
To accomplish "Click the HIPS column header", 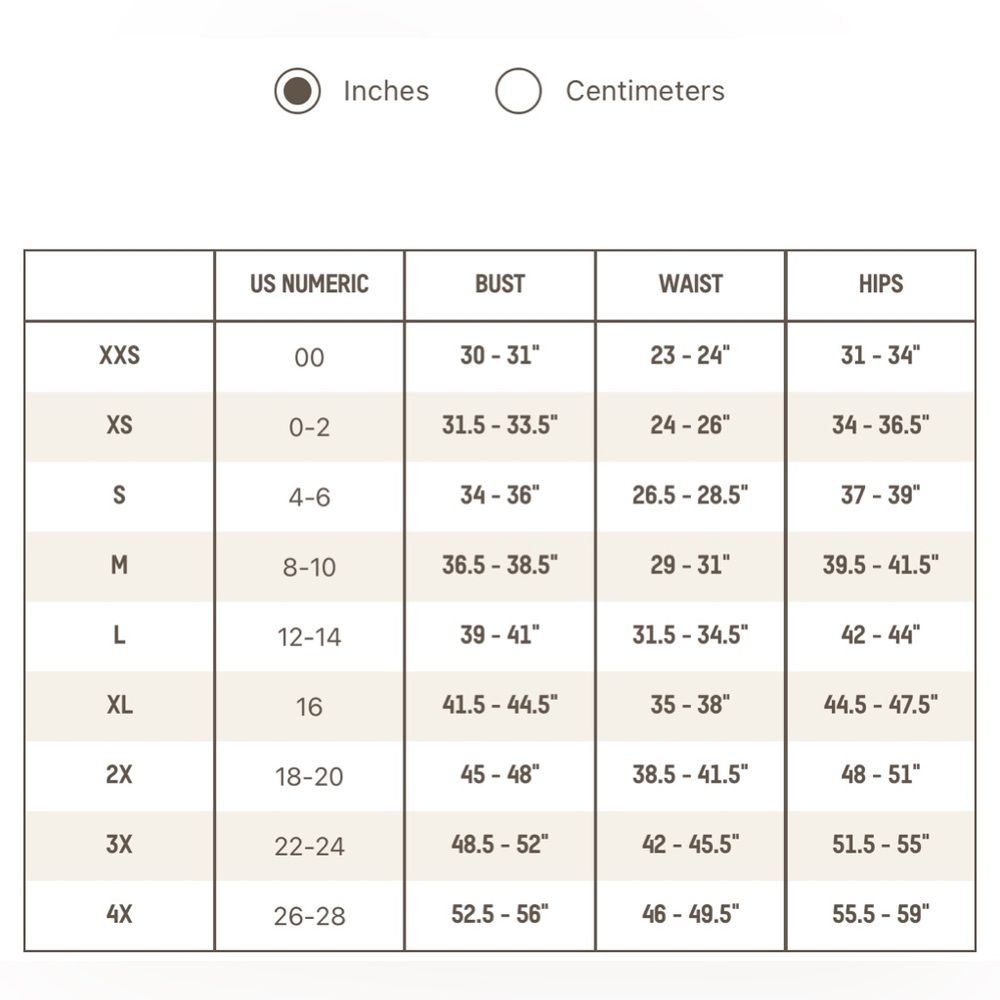I will pyautogui.click(x=881, y=284).
